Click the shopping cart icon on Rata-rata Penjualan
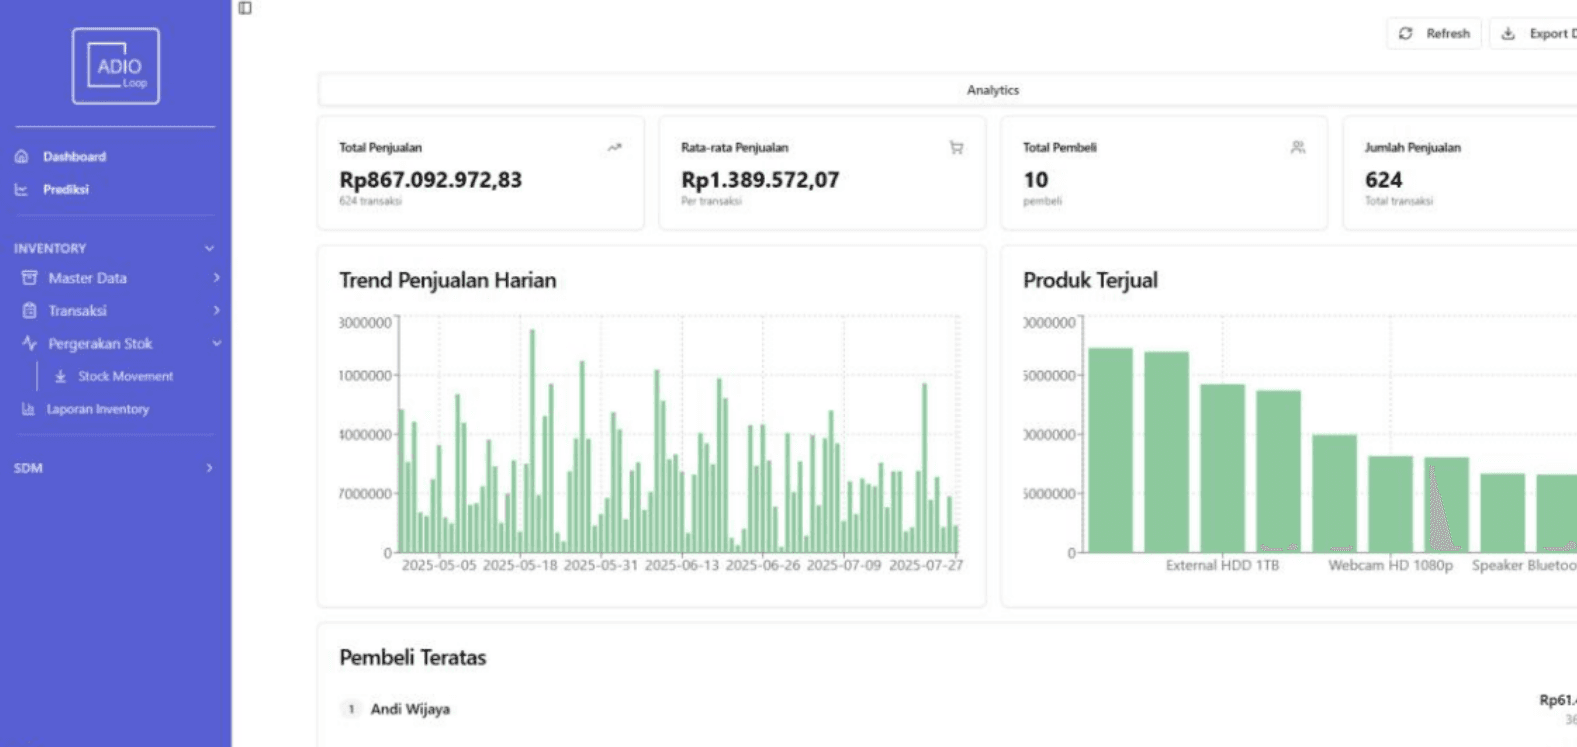Image resolution: width=1577 pixels, height=747 pixels. point(956,148)
